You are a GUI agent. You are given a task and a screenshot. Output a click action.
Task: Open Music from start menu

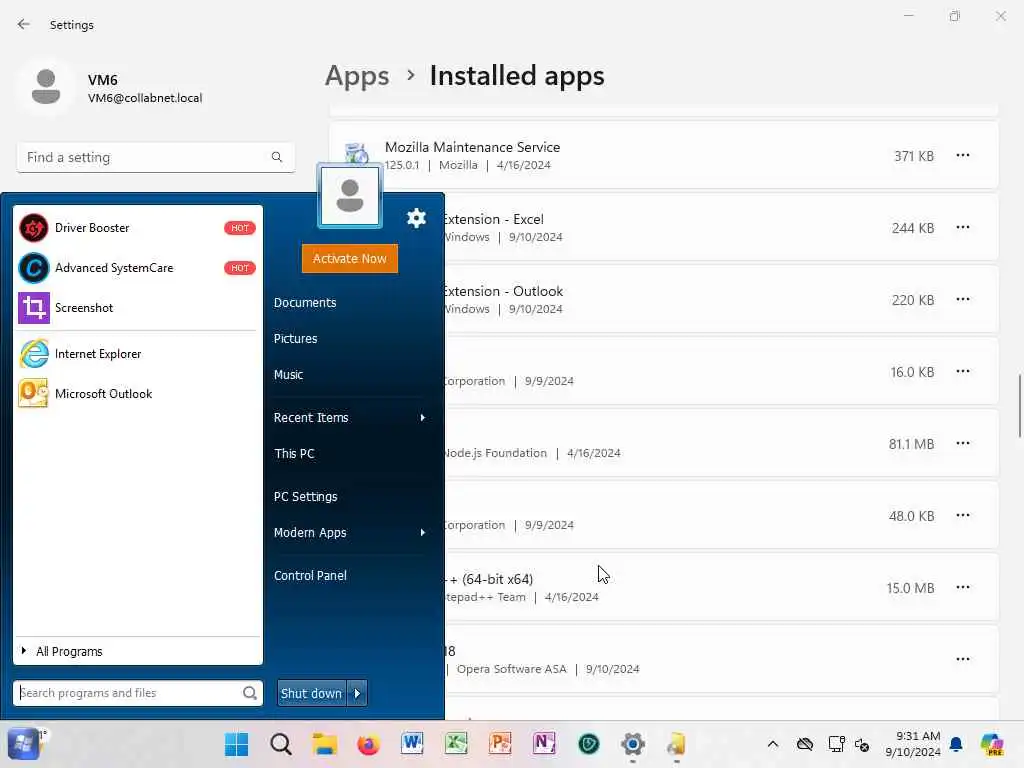(x=288, y=374)
